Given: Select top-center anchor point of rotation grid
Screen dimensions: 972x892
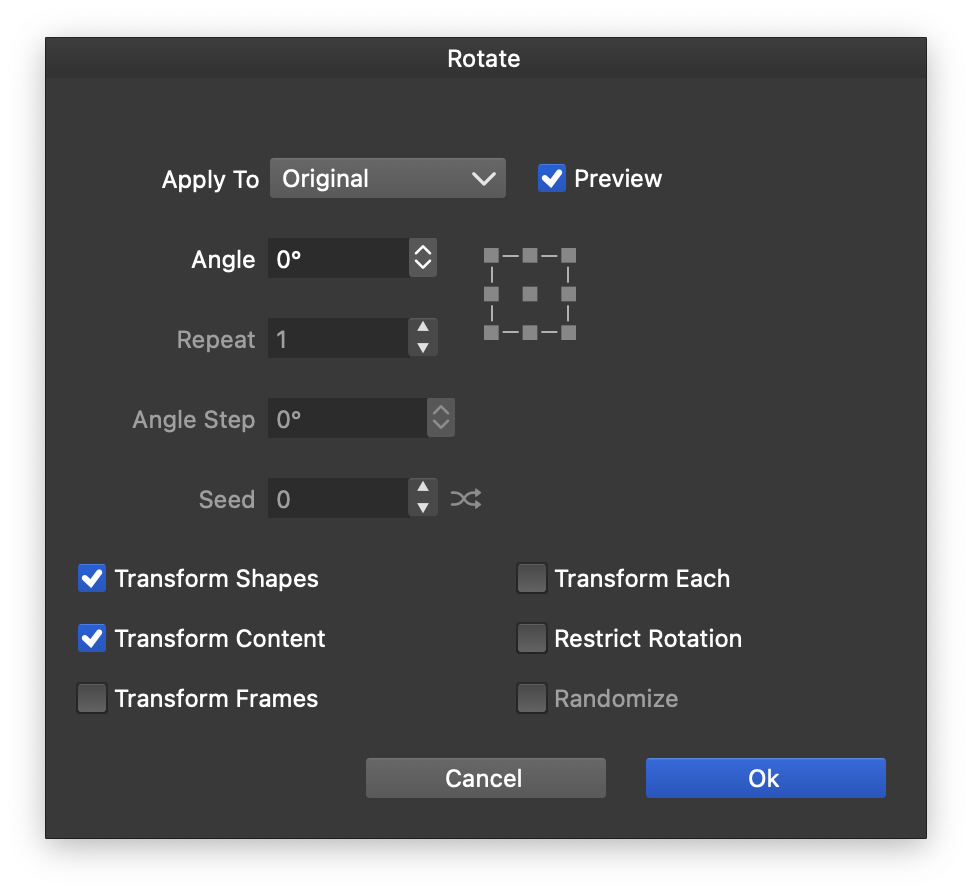Looking at the screenshot, I should pos(530,256).
